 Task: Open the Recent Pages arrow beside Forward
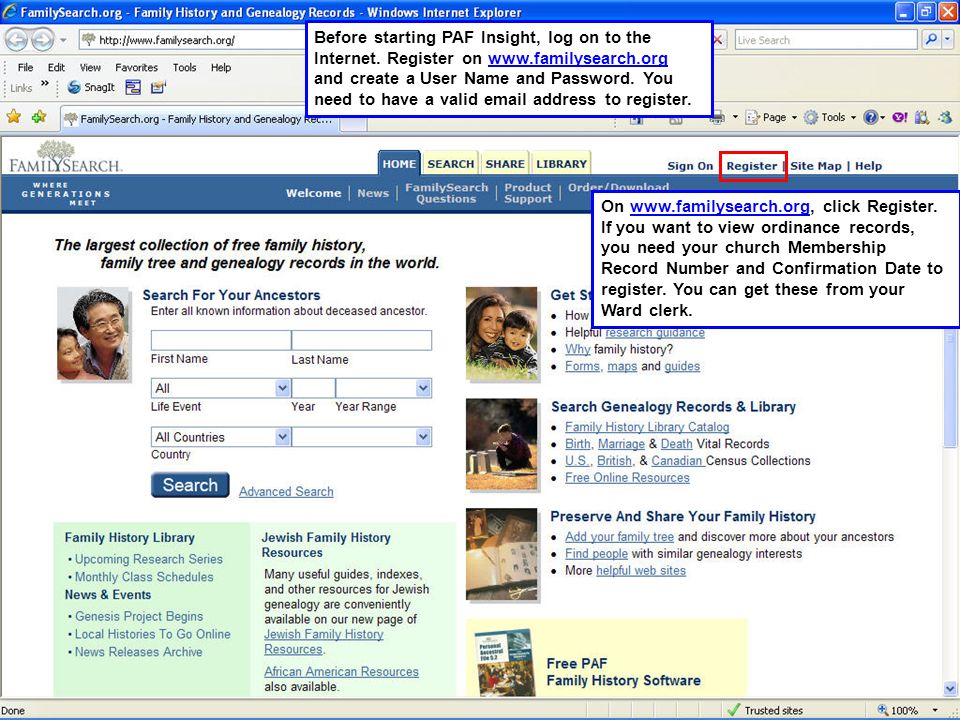tap(63, 40)
